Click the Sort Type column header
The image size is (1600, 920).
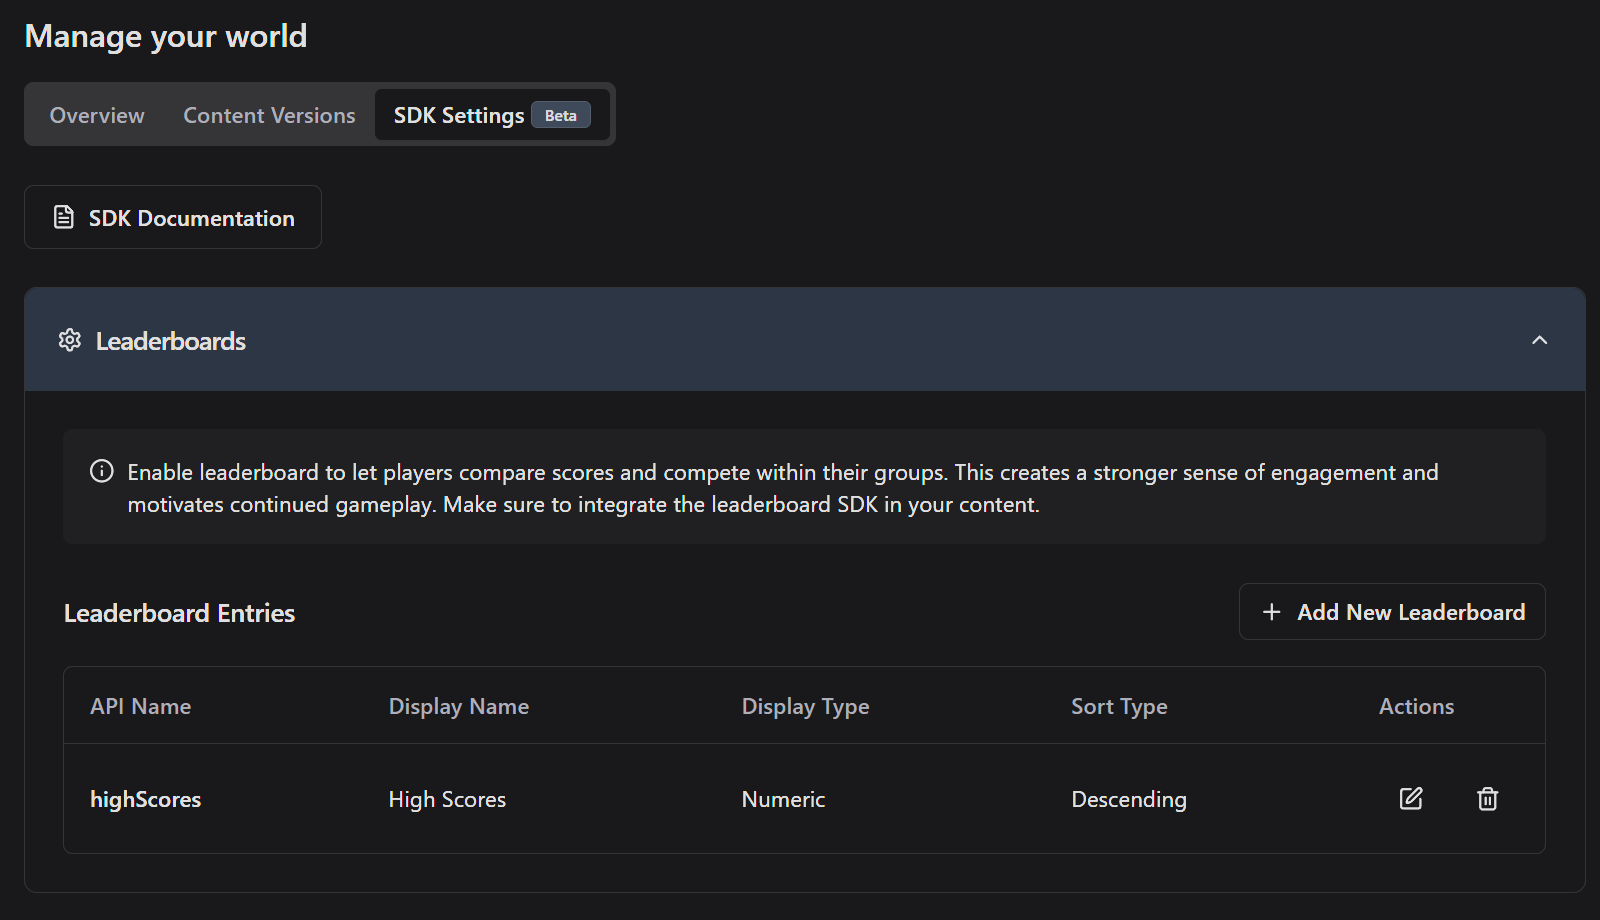coord(1119,706)
